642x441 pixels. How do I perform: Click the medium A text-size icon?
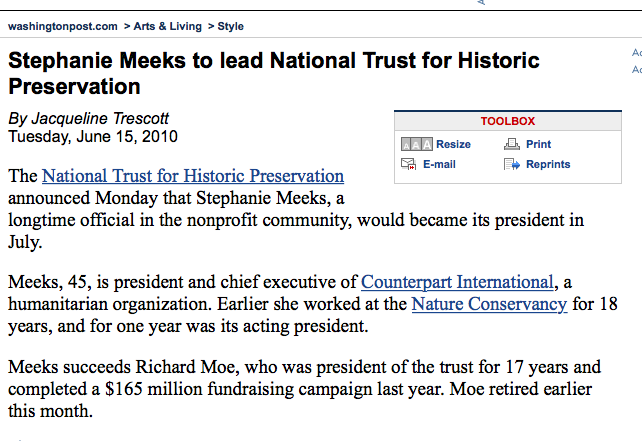tap(414, 145)
